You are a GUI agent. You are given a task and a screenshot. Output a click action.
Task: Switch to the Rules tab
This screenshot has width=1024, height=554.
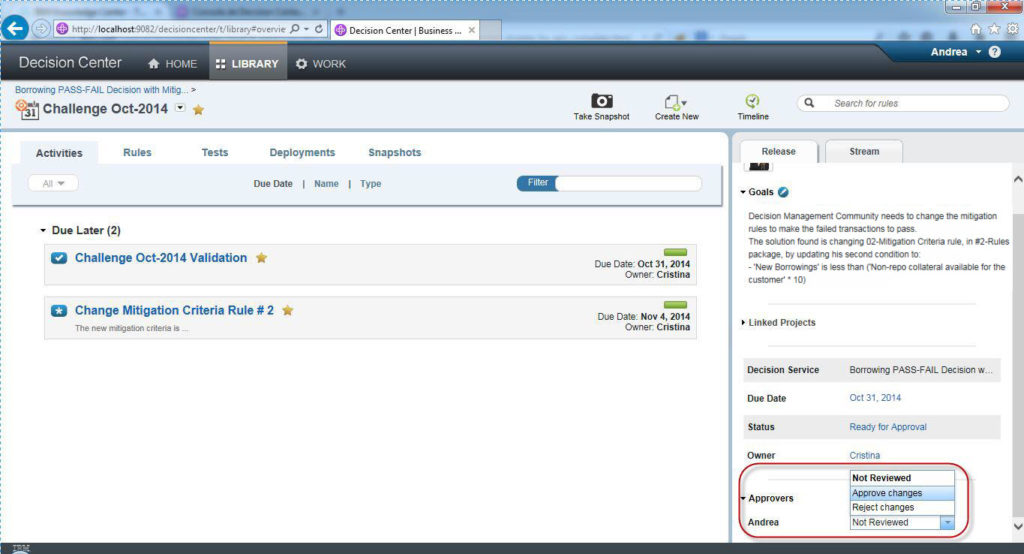137,153
